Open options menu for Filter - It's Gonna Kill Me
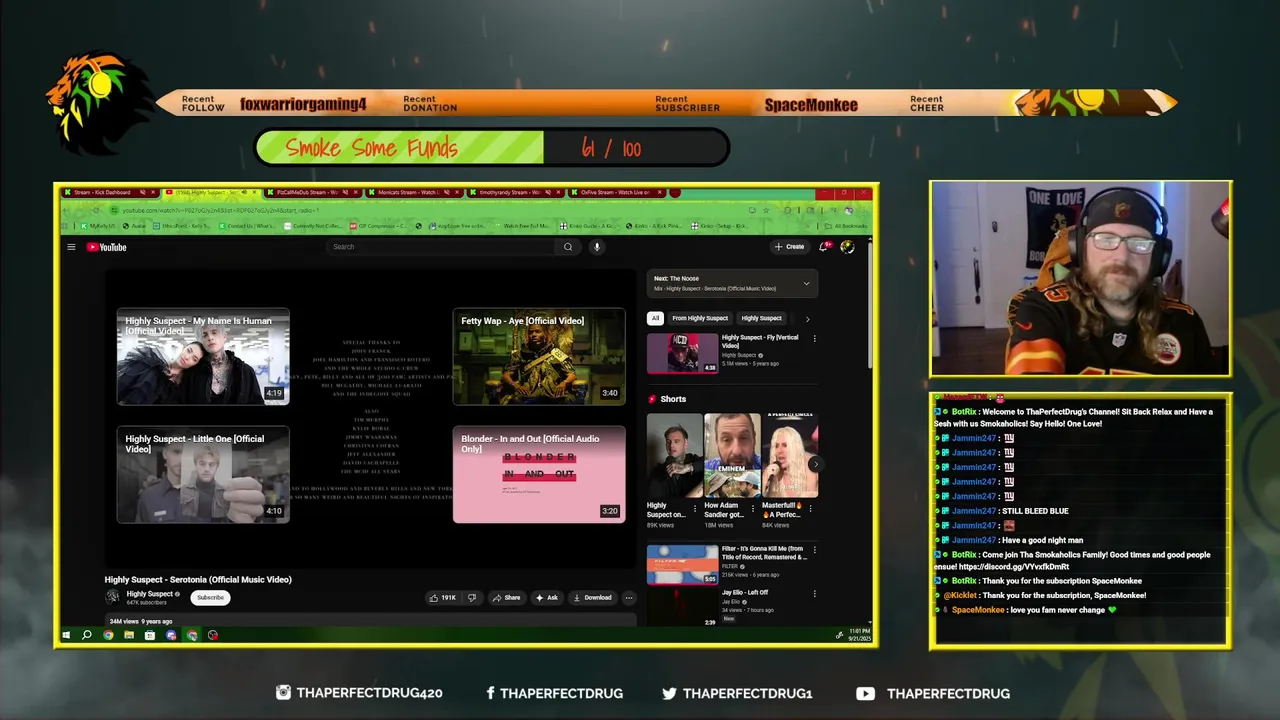This screenshot has width=1280, height=720. (814, 550)
